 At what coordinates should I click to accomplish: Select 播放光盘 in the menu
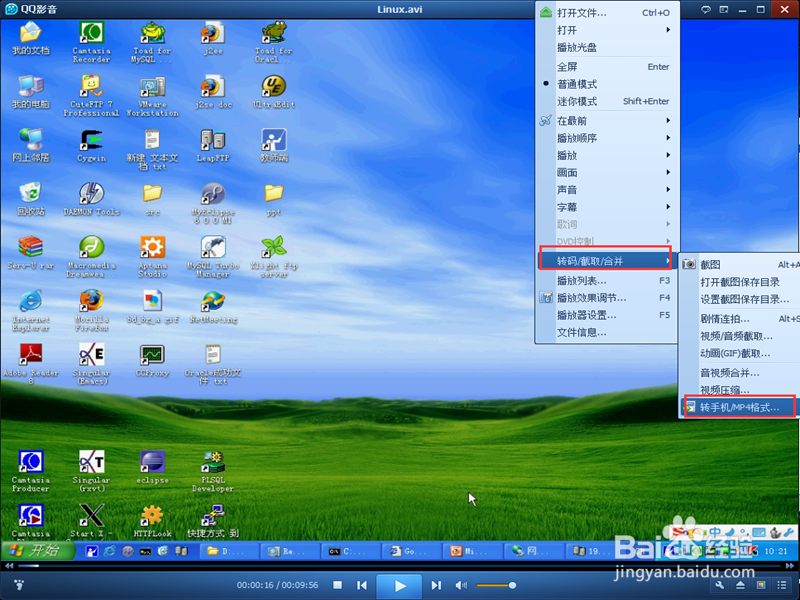pyautogui.click(x=607, y=47)
